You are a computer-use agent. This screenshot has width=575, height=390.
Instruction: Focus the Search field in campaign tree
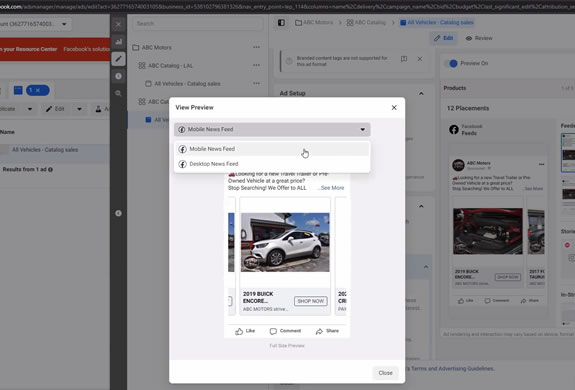198,24
